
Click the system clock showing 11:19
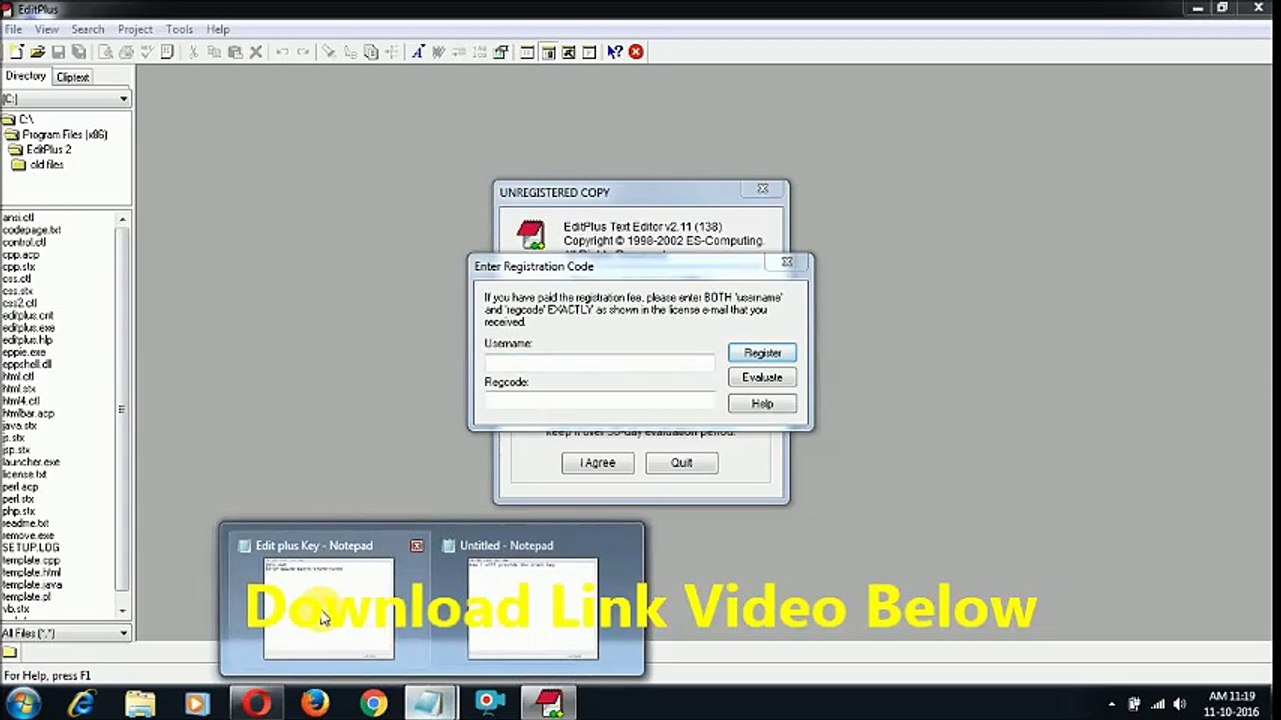(1231, 704)
